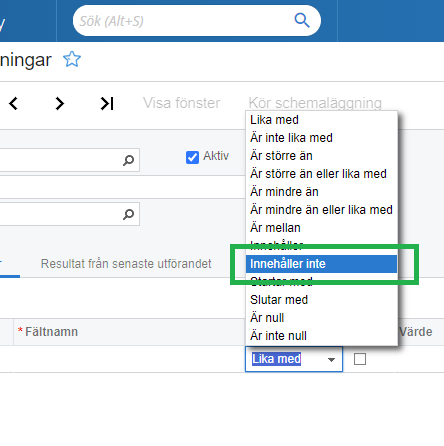The height and width of the screenshot is (446, 444).
Task: Select 'Är mellan' condition
Action: click(x=322, y=228)
